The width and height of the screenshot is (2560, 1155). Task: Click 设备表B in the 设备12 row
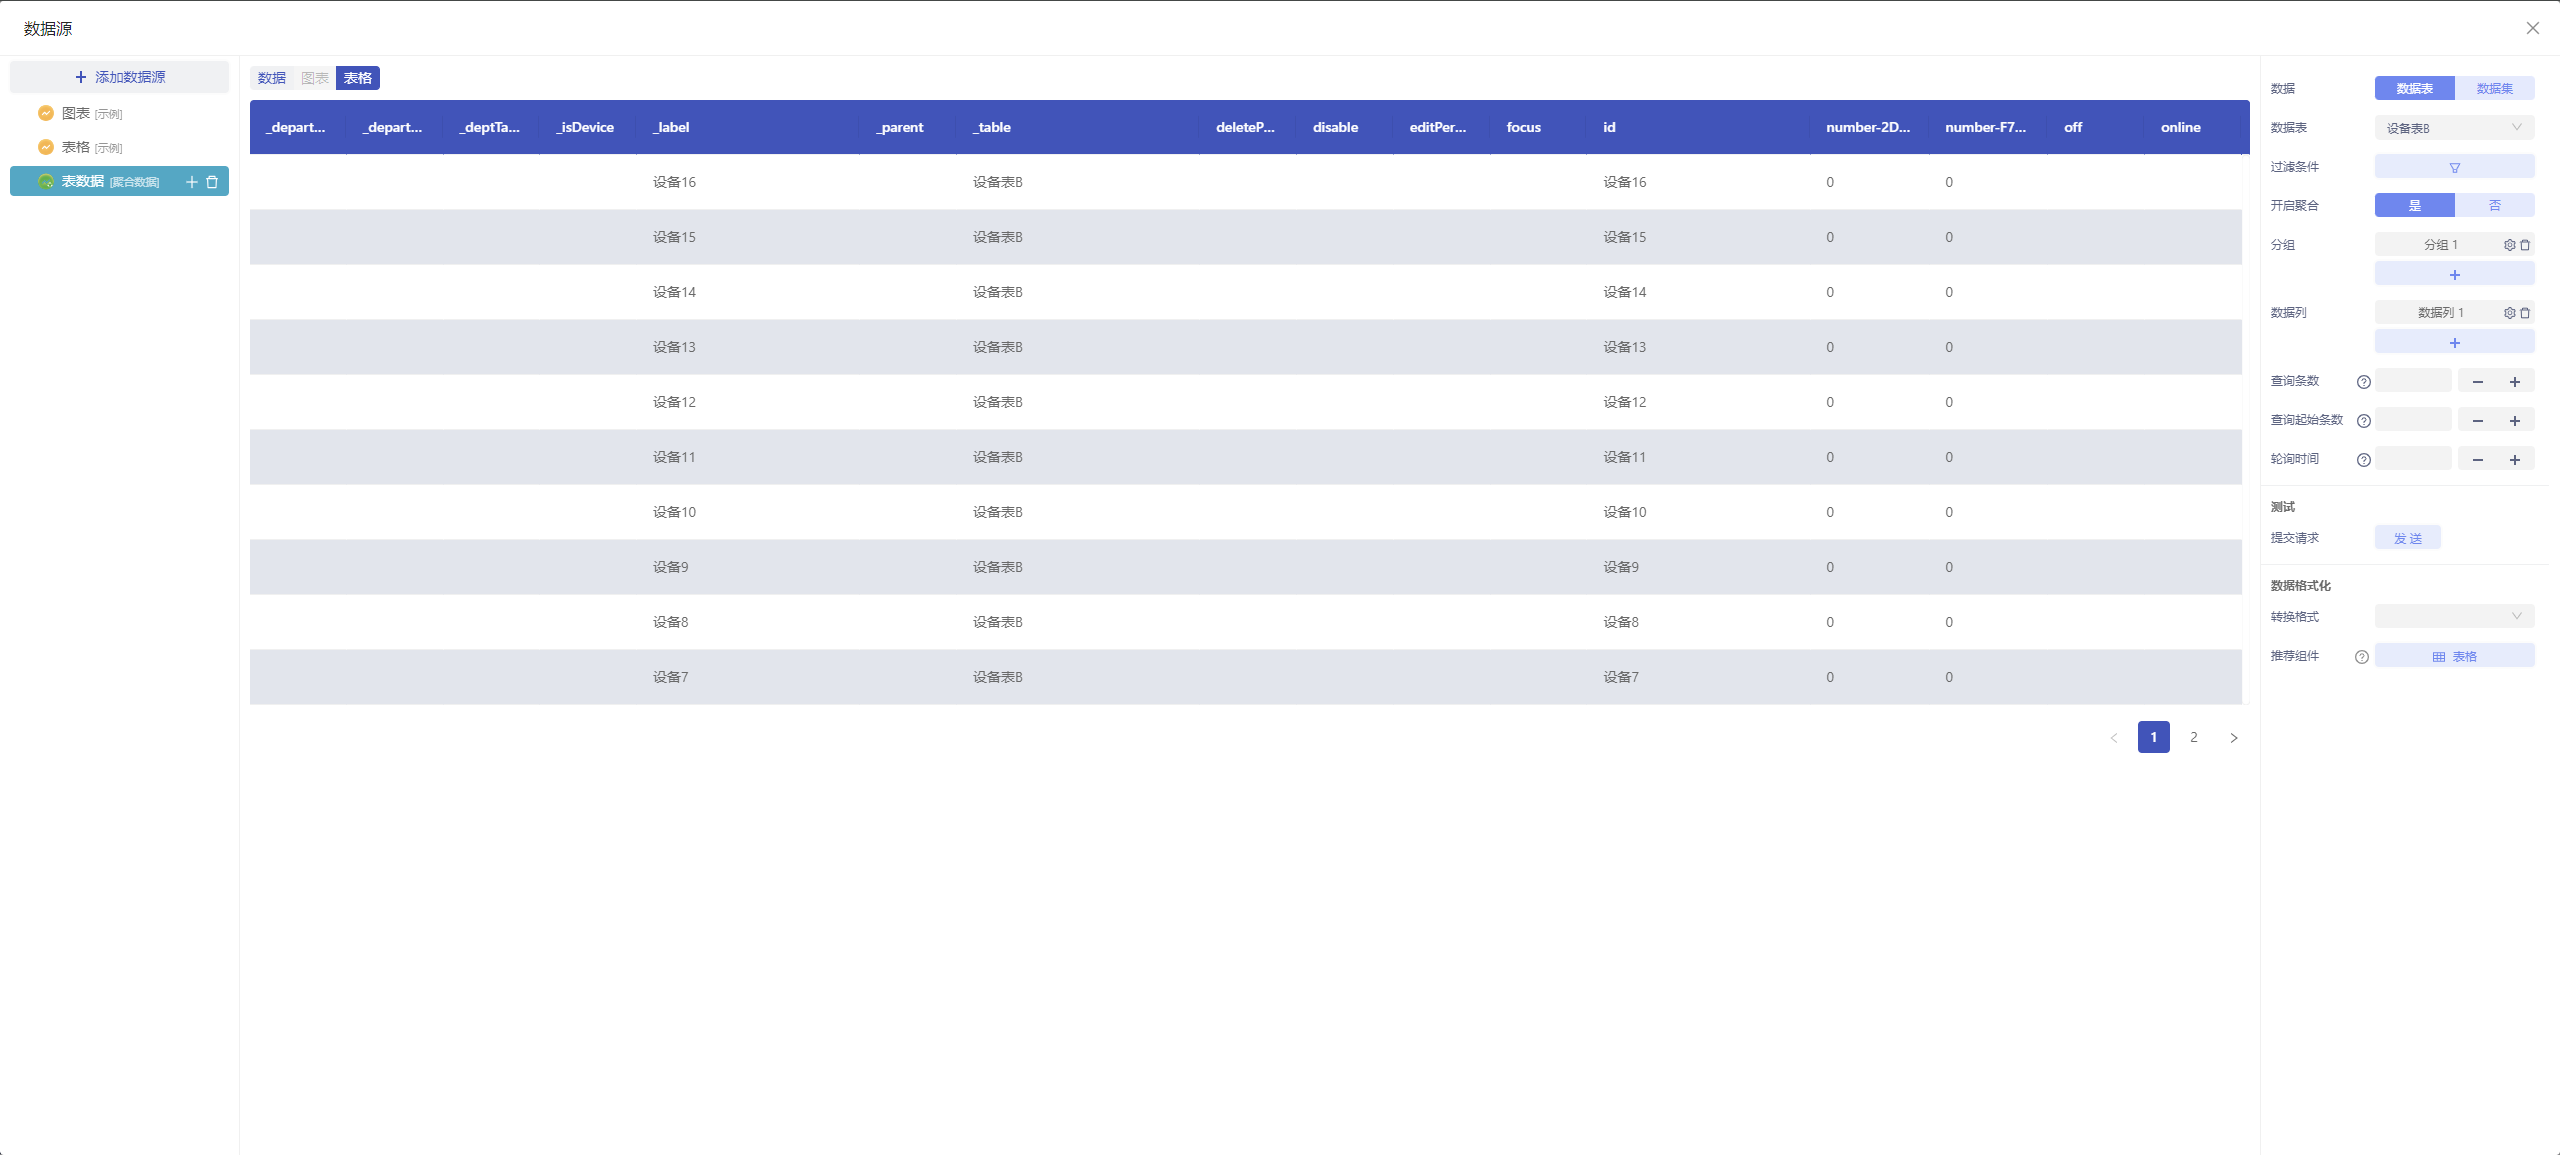(997, 402)
